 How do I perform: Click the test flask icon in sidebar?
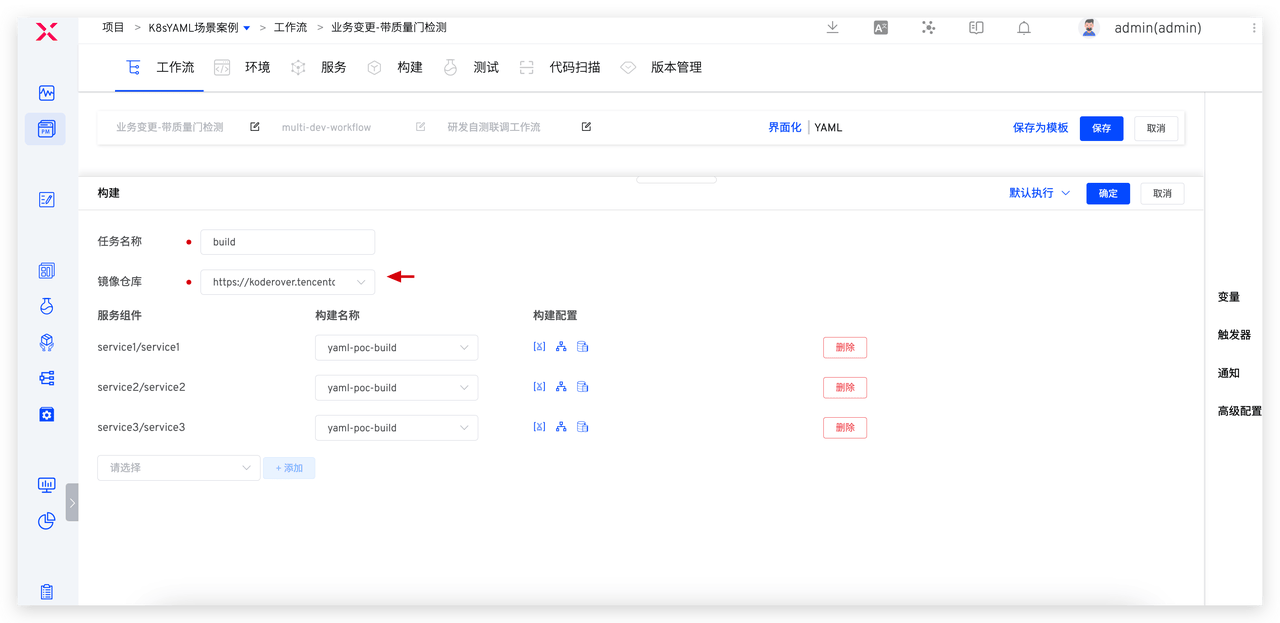tap(46, 306)
